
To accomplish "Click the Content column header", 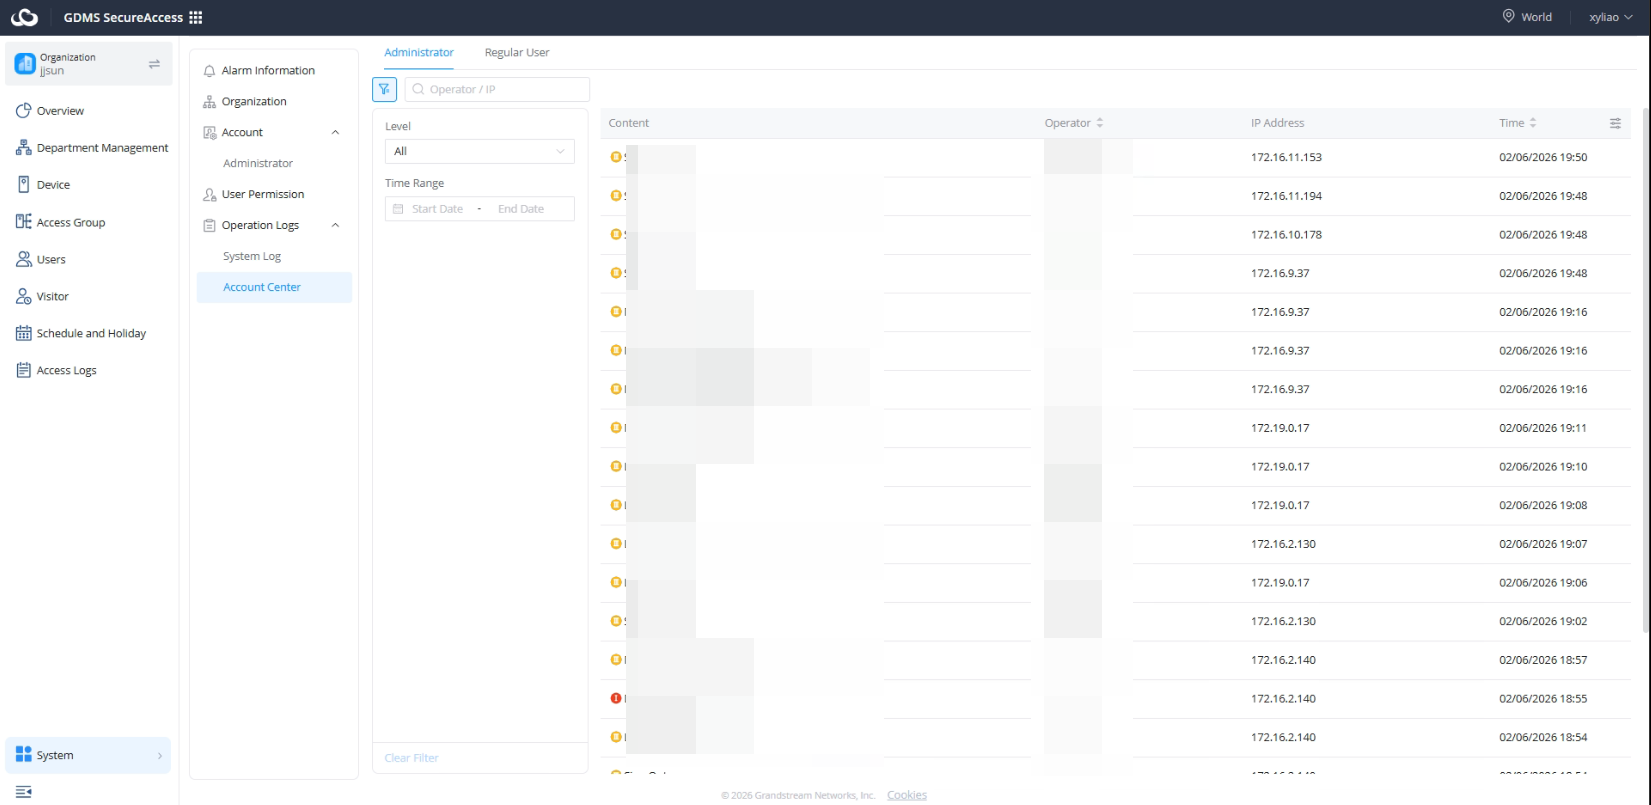I will [x=629, y=123].
